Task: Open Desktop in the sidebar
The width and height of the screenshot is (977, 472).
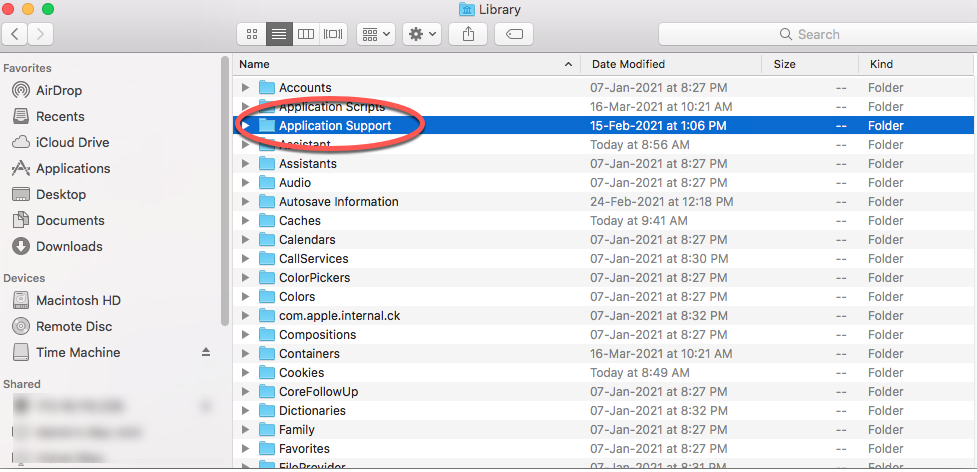Action: pyautogui.click(x=49, y=194)
